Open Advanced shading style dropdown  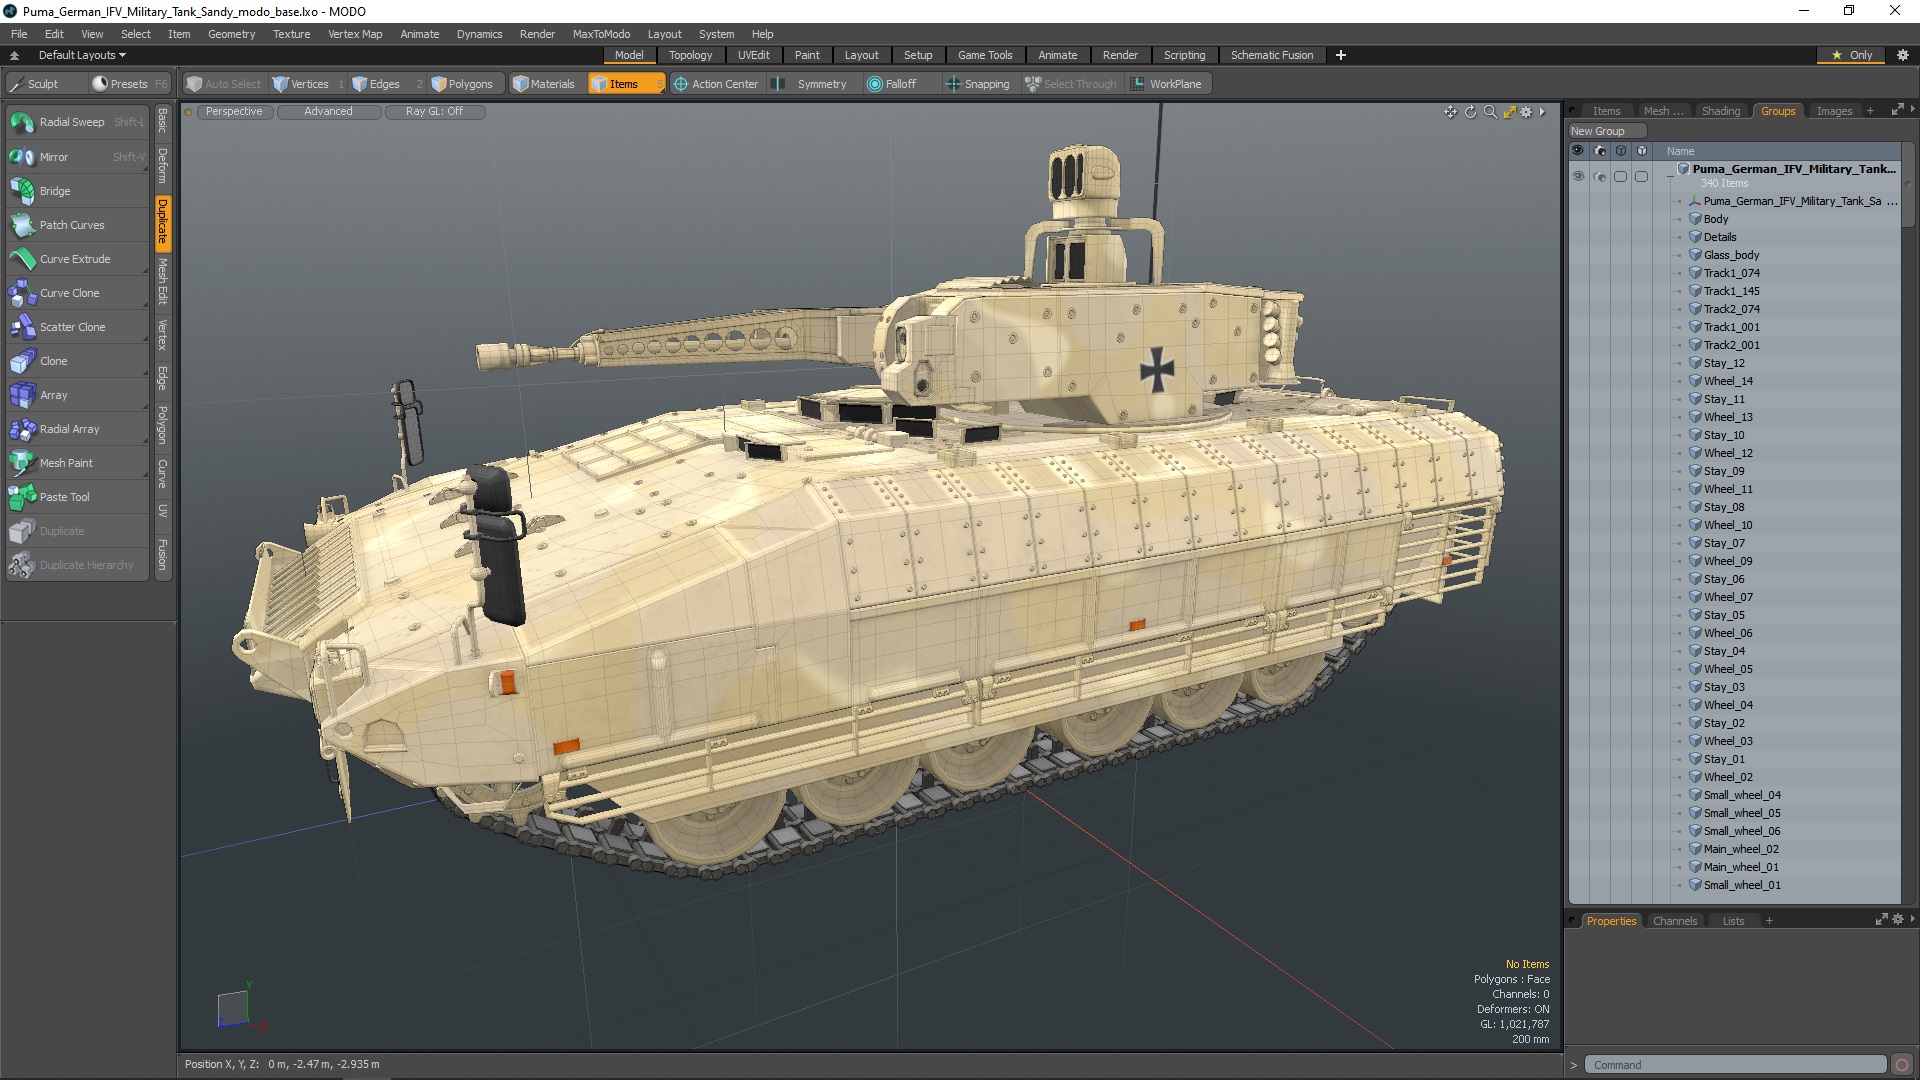(x=328, y=112)
